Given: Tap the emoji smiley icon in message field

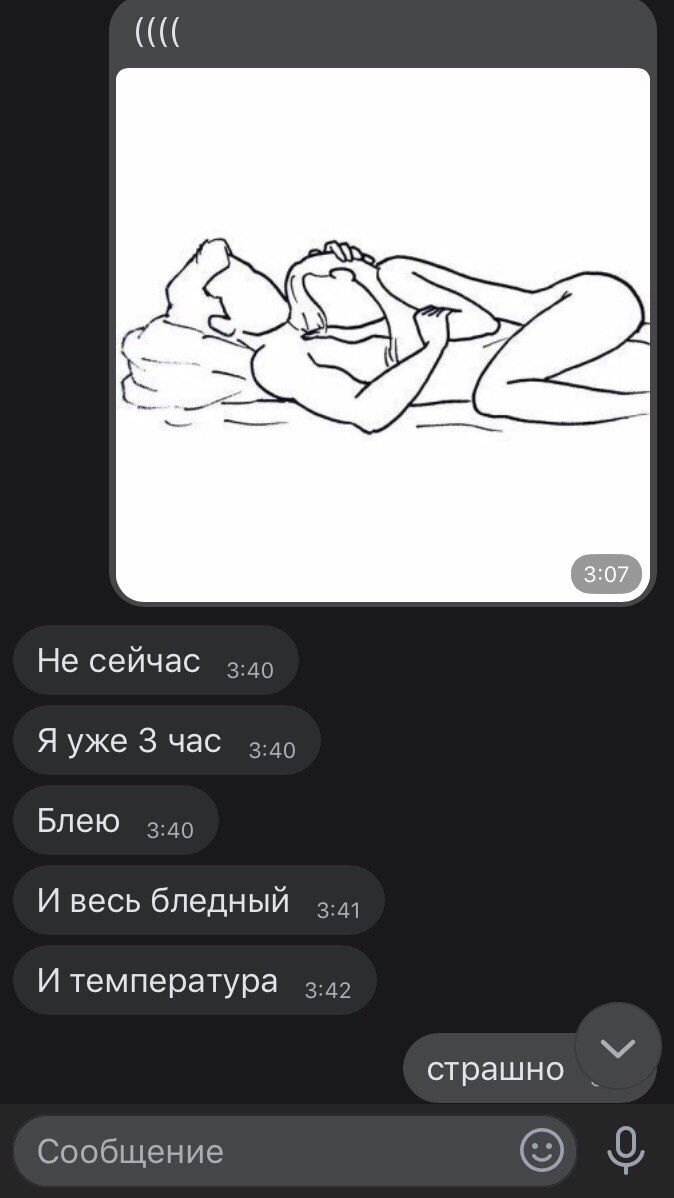Looking at the screenshot, I should click(x=542, y=1150).
